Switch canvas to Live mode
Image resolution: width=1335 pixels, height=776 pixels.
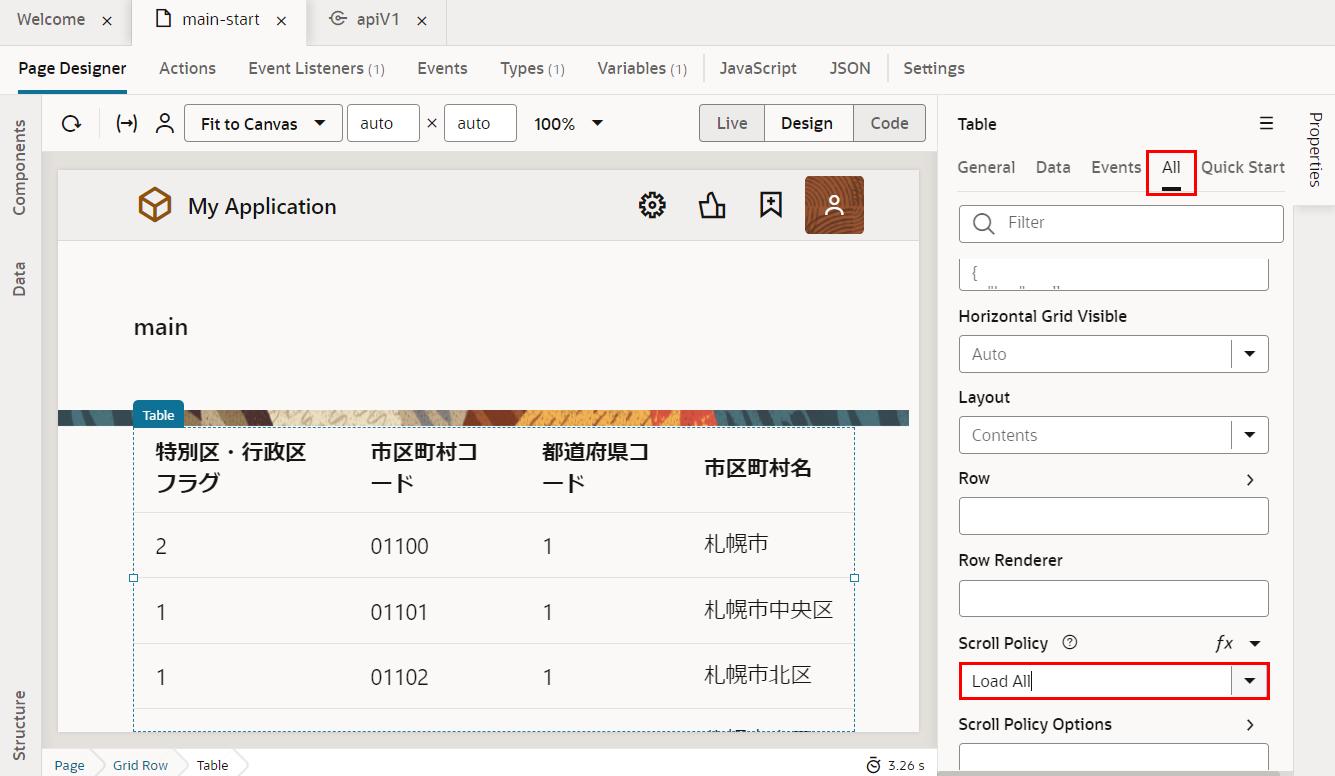[x=732, y=124]
